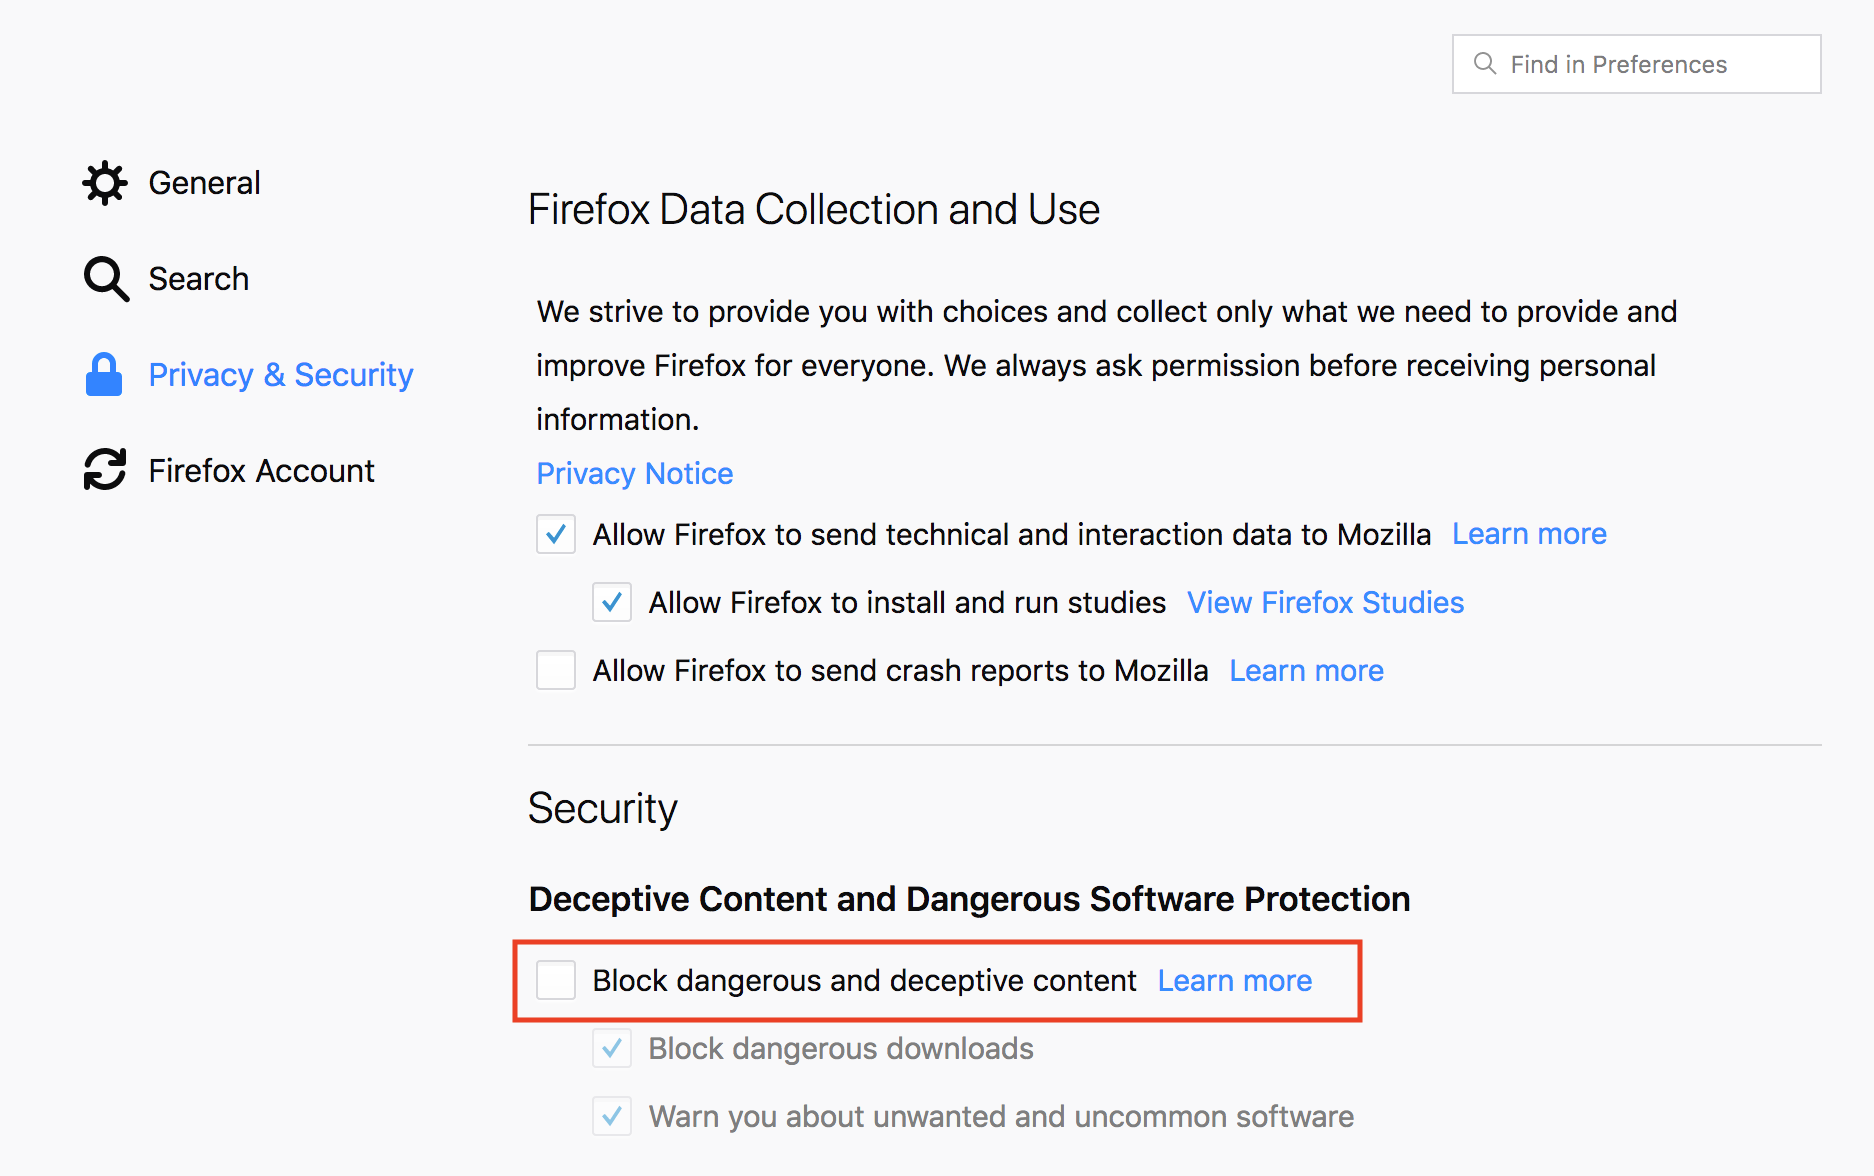Disable sending technical and interaction data
The image size is (1874, 1176).
coord(556,534)
